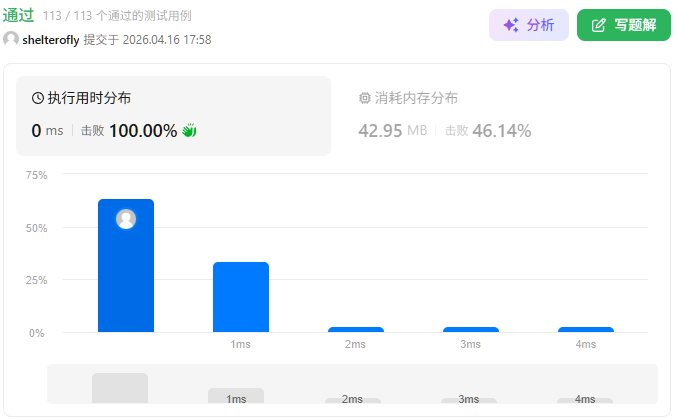Click the clapping hands icon after 100.00%
Screen dimensions: 677x419
tap(189, 131)
